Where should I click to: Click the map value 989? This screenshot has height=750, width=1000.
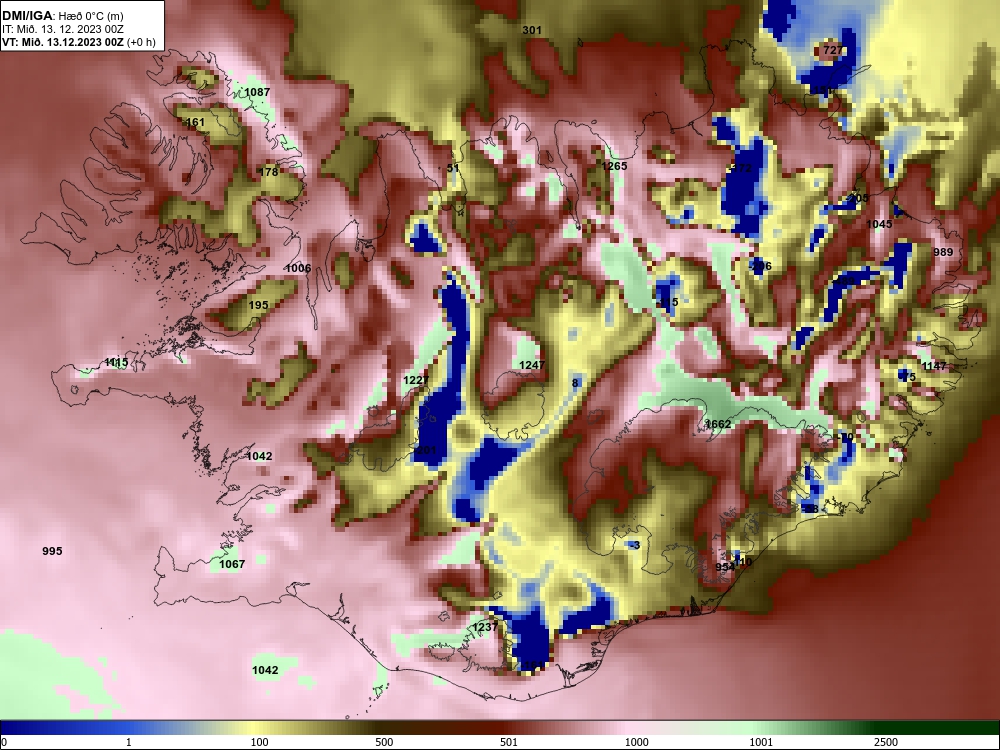pos(943,252)
